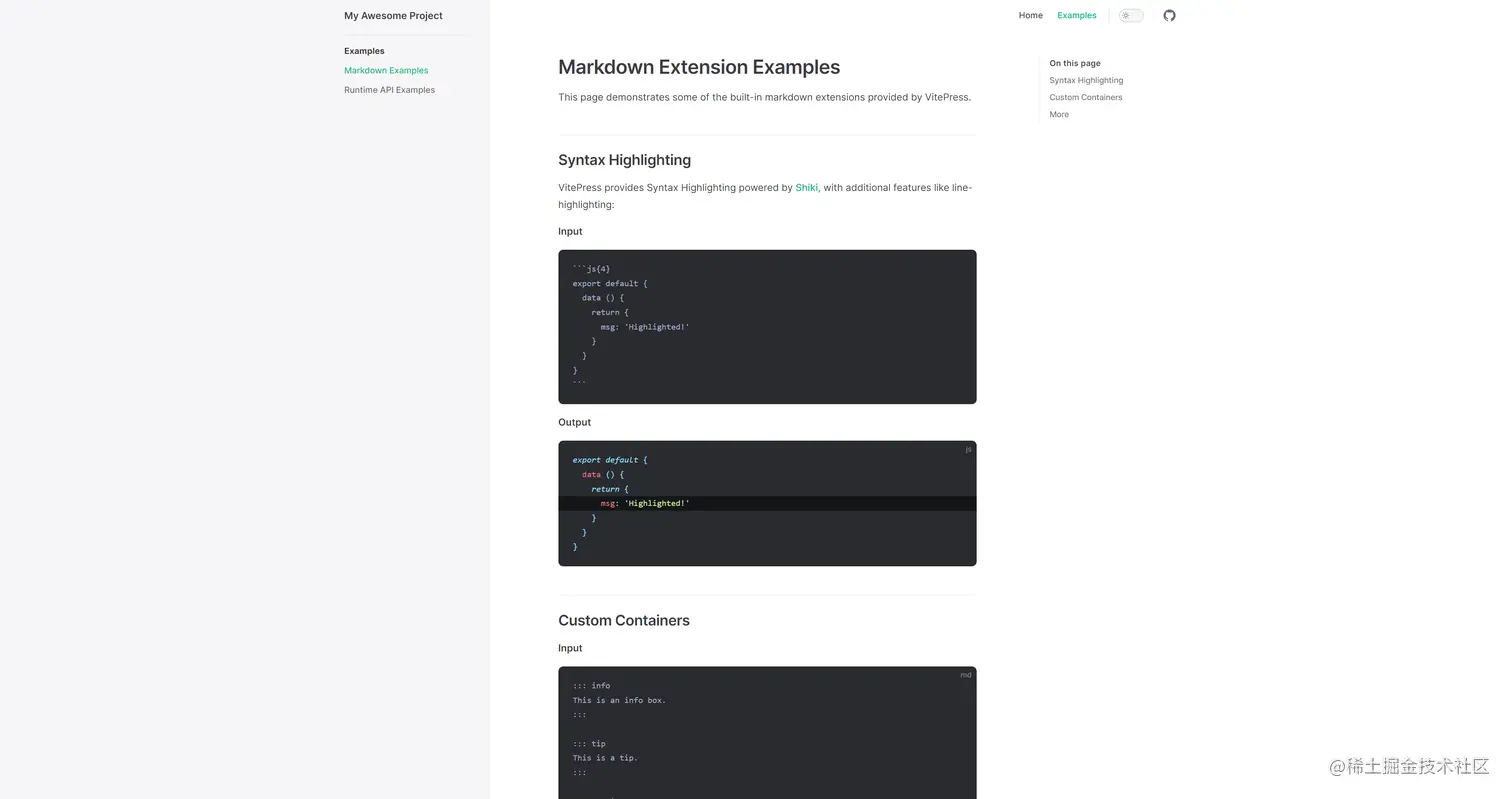Go to Home in navbar
Image resolution: width=1512 pixels, height=799 pixels.
click(1030, 15)
